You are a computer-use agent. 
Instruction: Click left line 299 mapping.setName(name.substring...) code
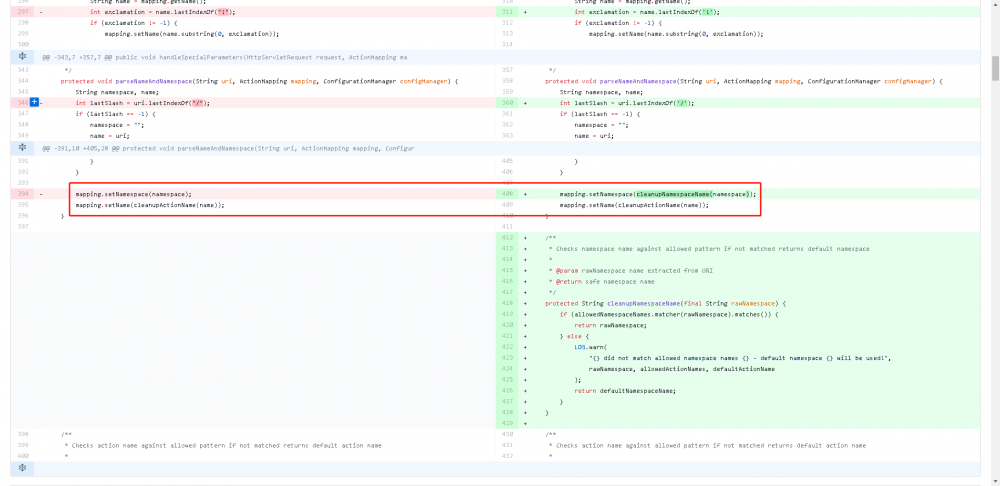(x=192, y=34)
